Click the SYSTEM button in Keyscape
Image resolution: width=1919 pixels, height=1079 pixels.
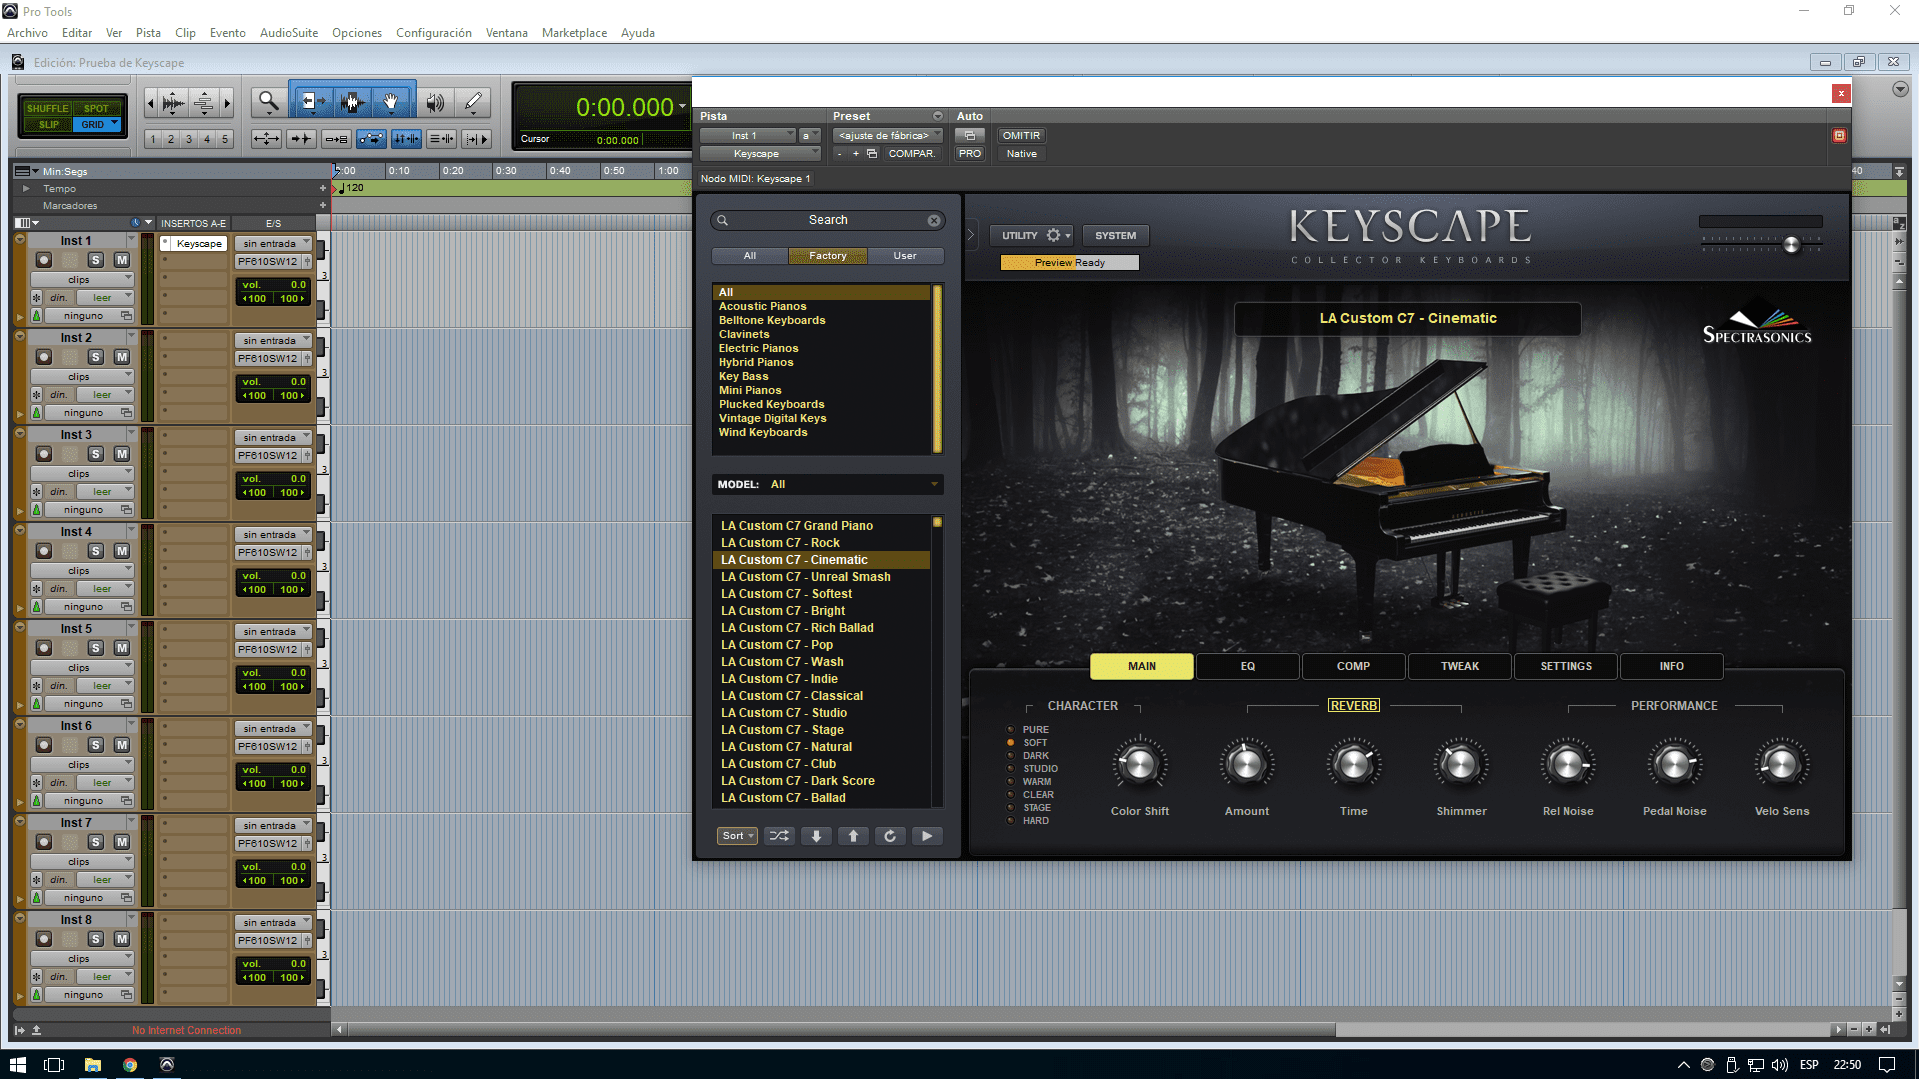tap(1115, 235)
